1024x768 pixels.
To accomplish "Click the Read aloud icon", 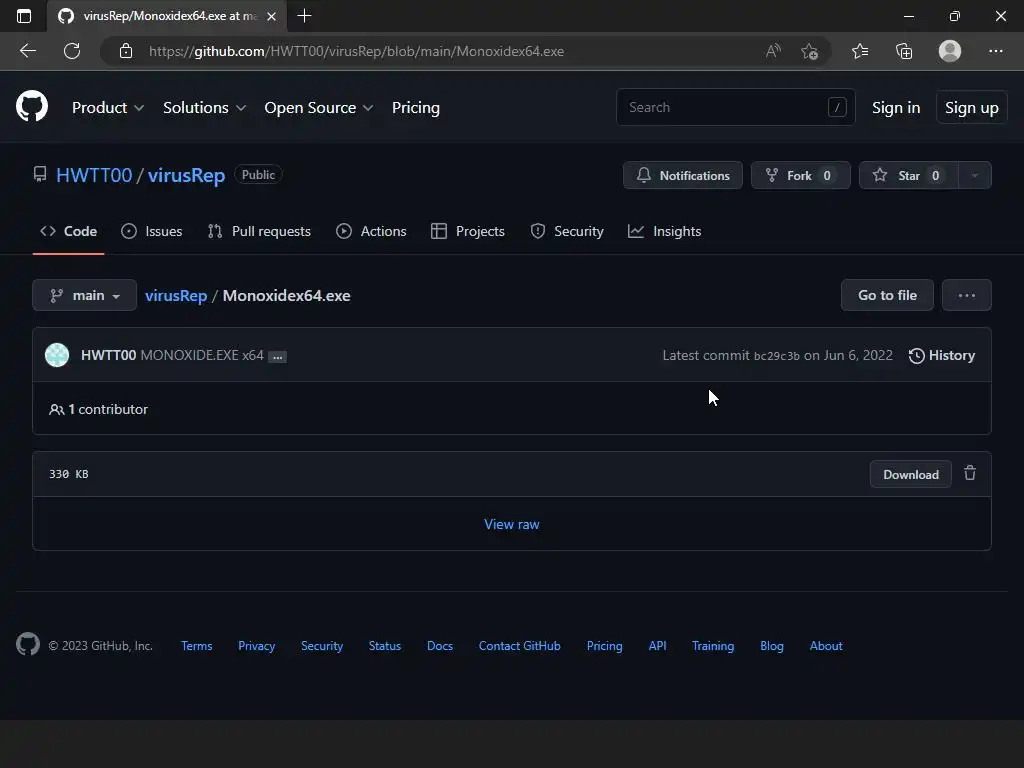I will pos(773,51).
